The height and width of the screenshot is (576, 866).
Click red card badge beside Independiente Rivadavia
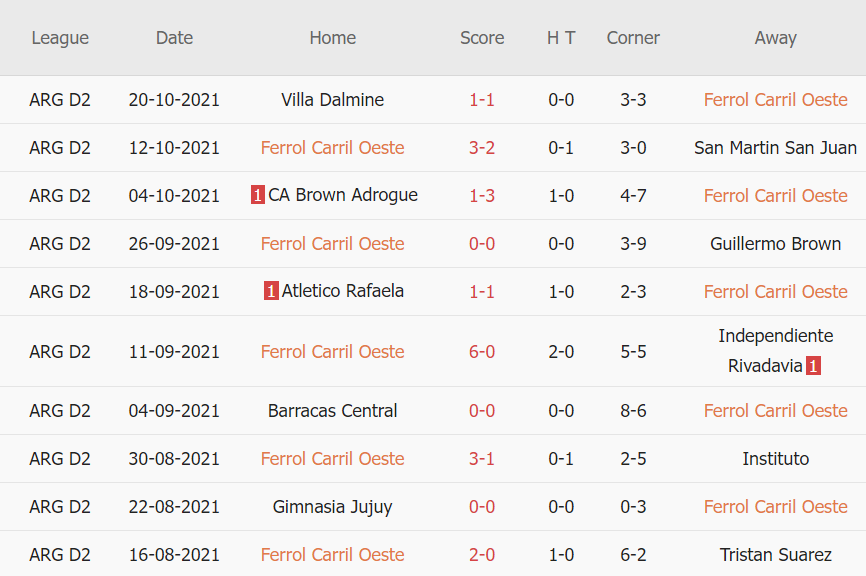813,366
